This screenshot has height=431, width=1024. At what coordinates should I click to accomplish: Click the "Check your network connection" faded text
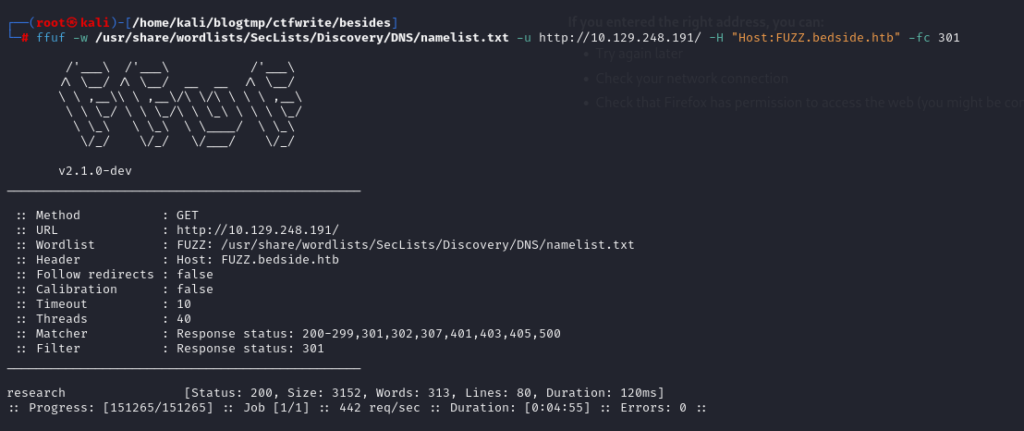pos(692,79)
